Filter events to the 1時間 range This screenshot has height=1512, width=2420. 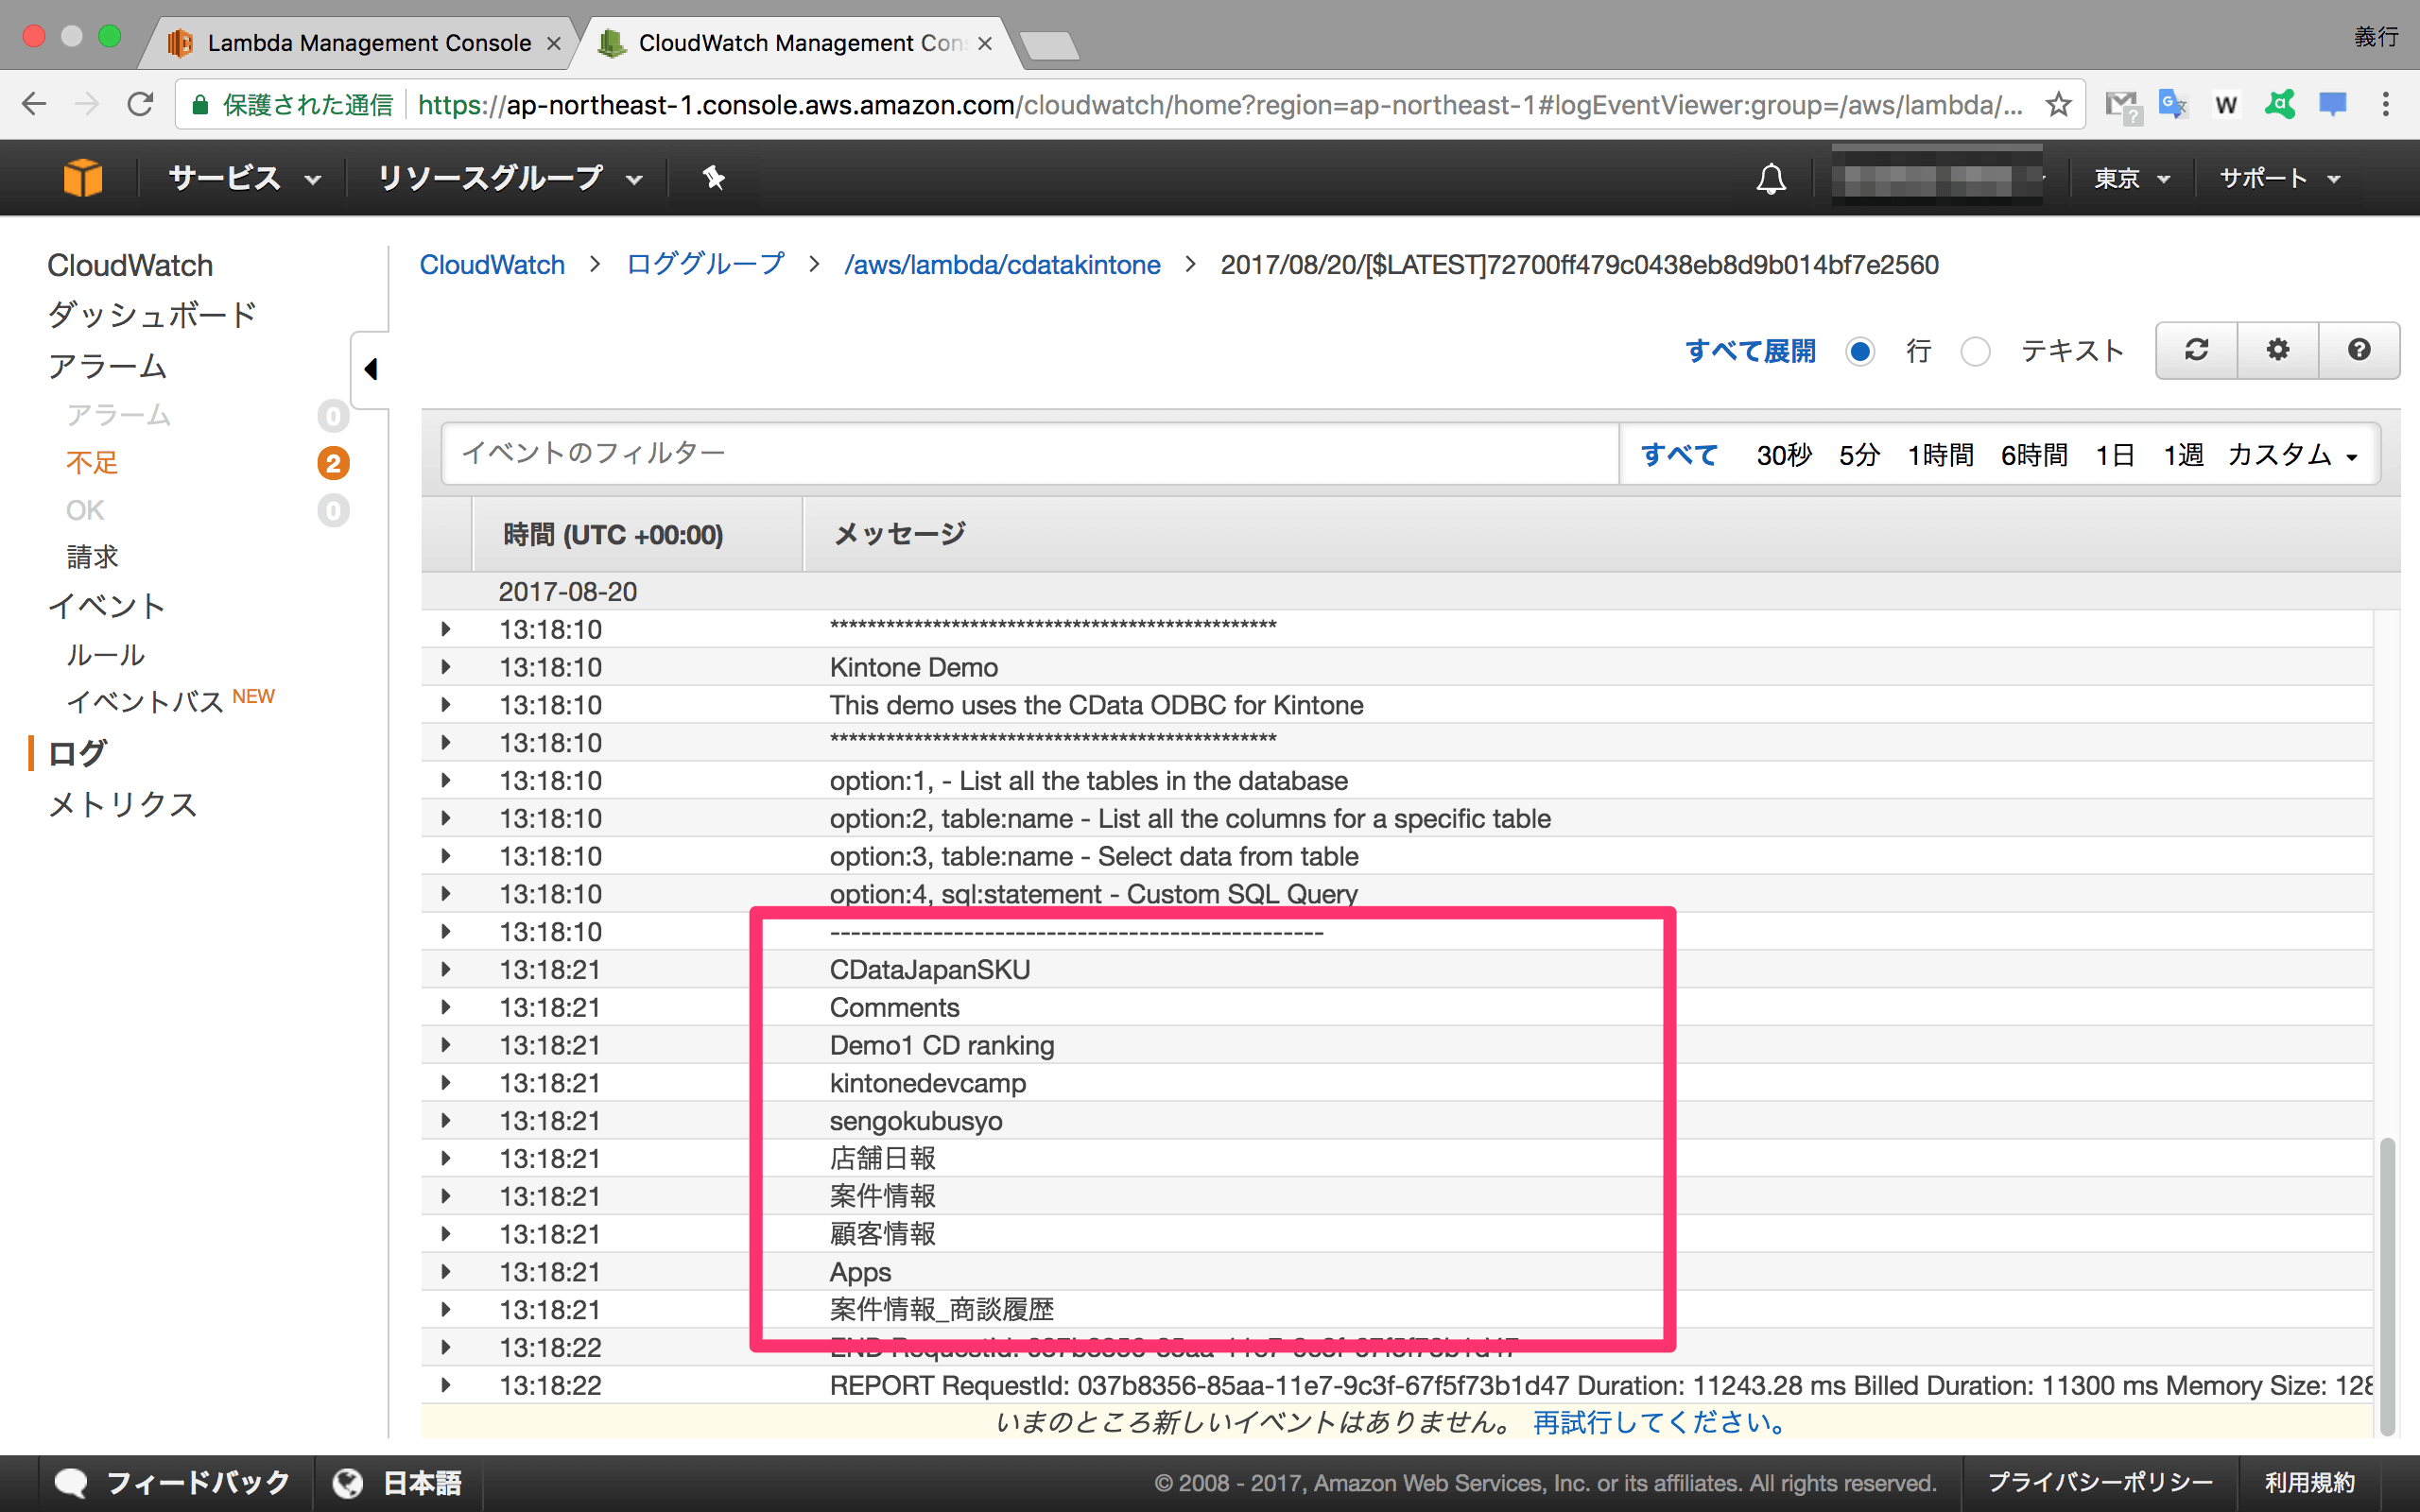click(x=1940, y=455)
